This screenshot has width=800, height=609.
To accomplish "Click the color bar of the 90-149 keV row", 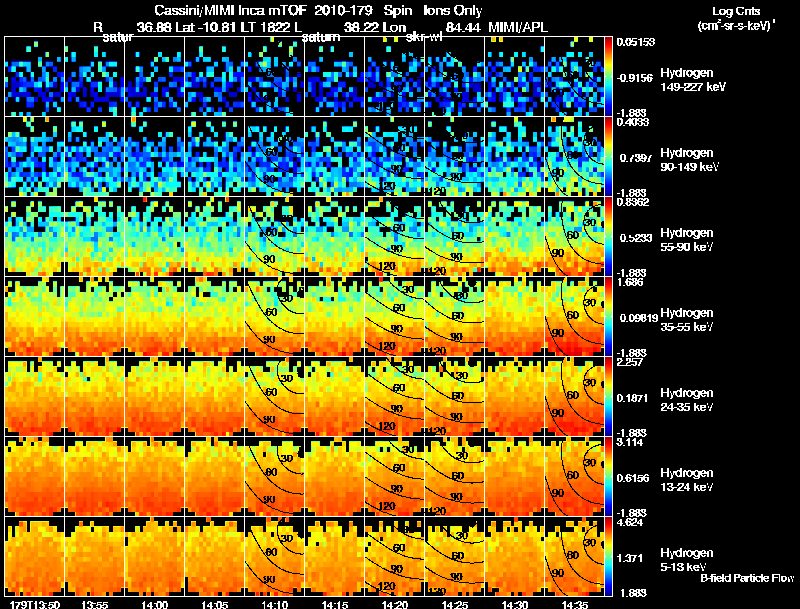I will tap(608, 157).
